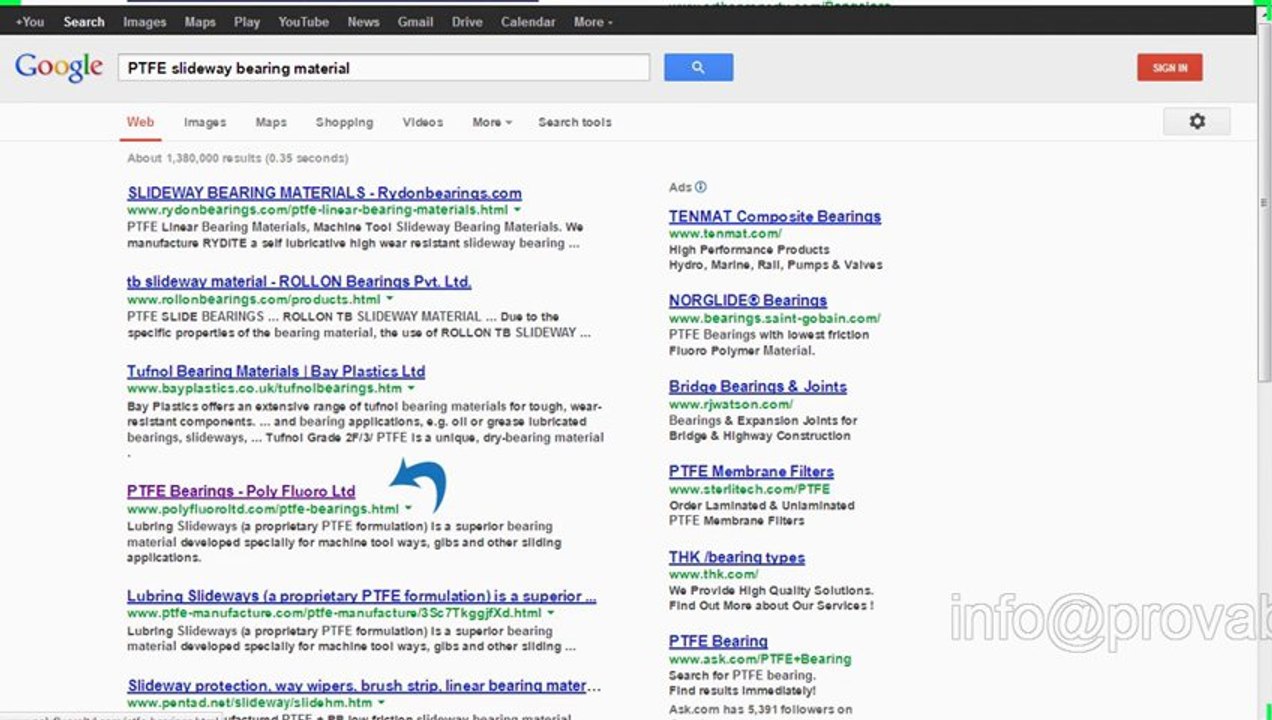Open News from the top bar
Viewport: 1272px width, 720px height.
[x=364, y=21]
